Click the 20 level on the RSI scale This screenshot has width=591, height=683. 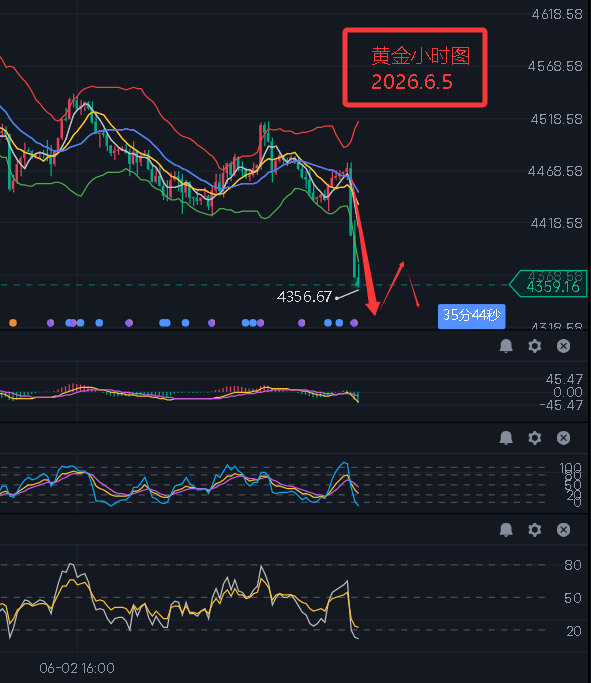[x=574, y=631]
